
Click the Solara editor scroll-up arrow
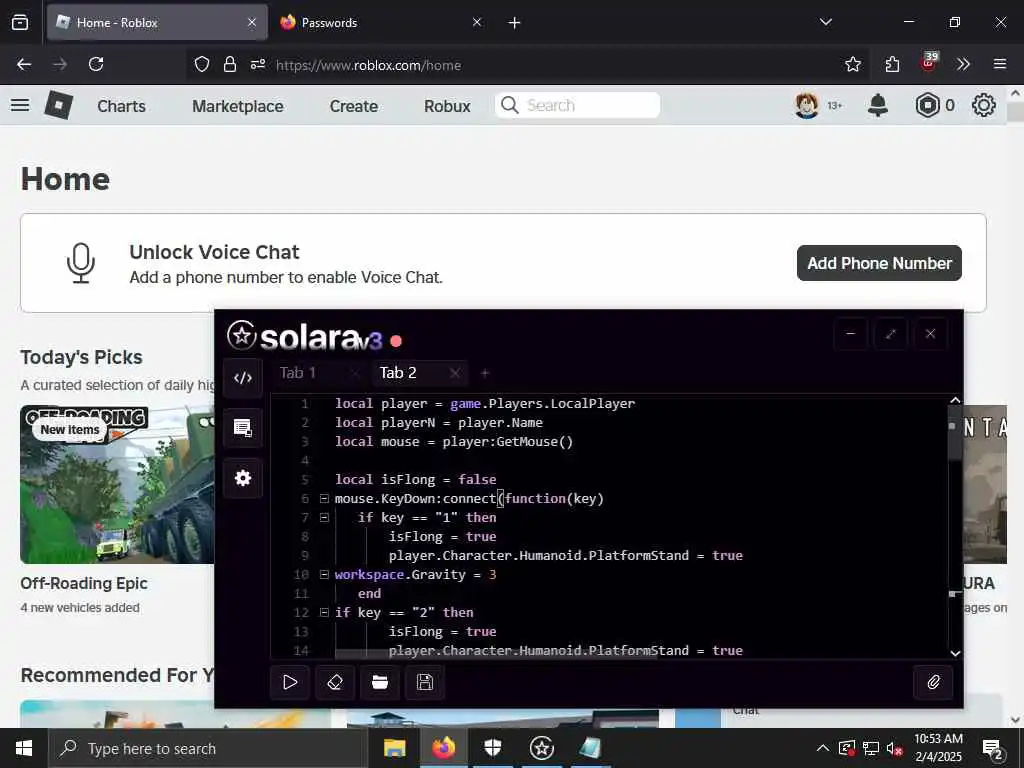coord(955,400)
